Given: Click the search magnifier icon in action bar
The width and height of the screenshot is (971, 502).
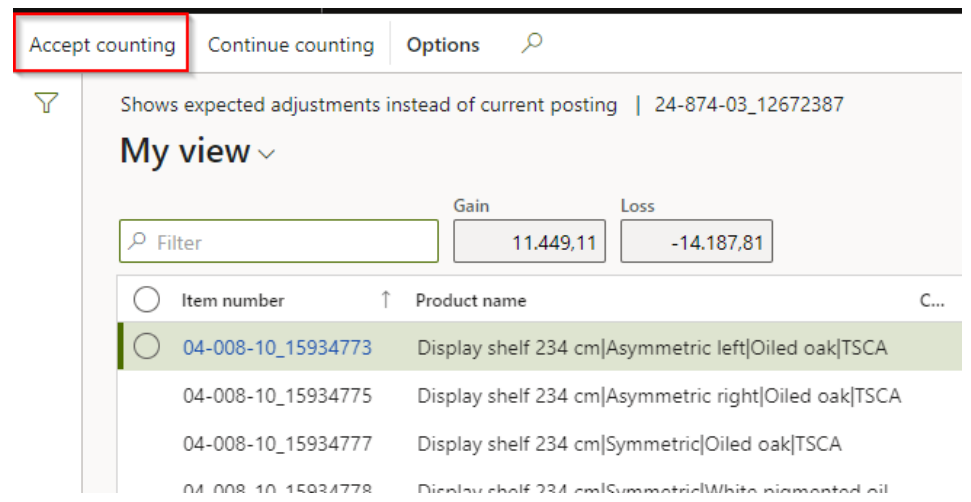Looking at the screenshot, I should 533,43.
